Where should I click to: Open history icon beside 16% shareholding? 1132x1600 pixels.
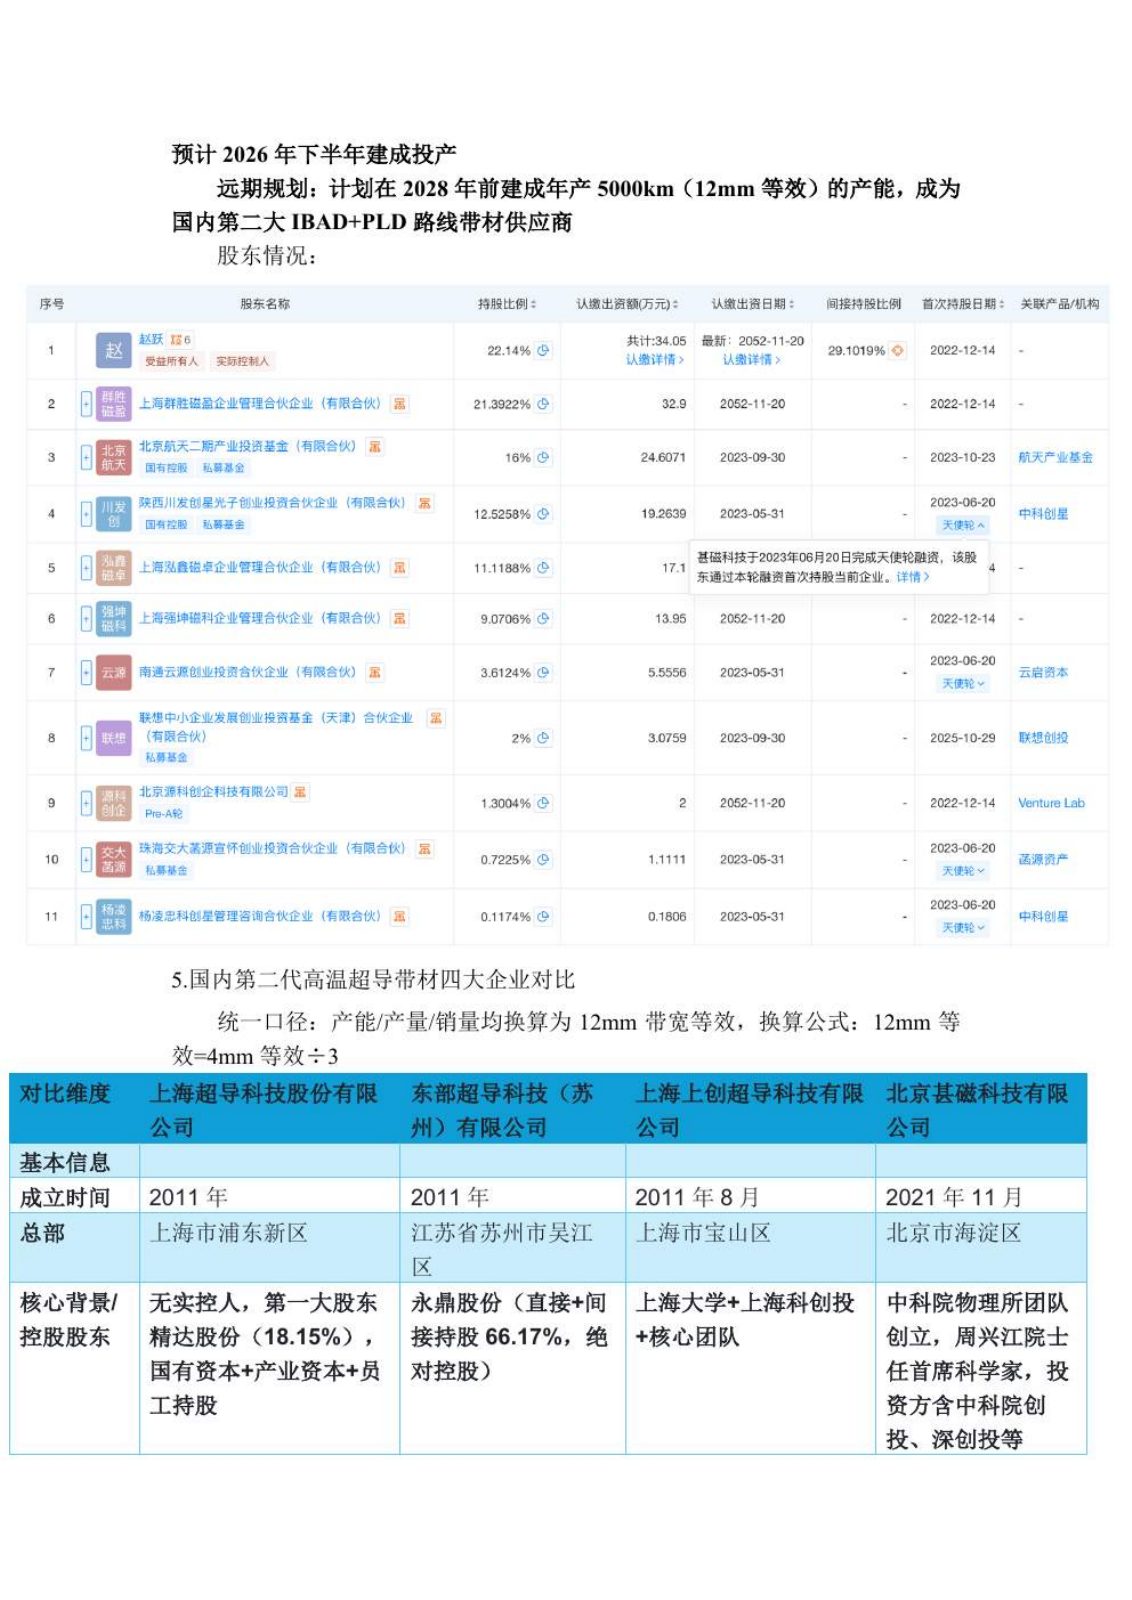(x=543, y=457)
